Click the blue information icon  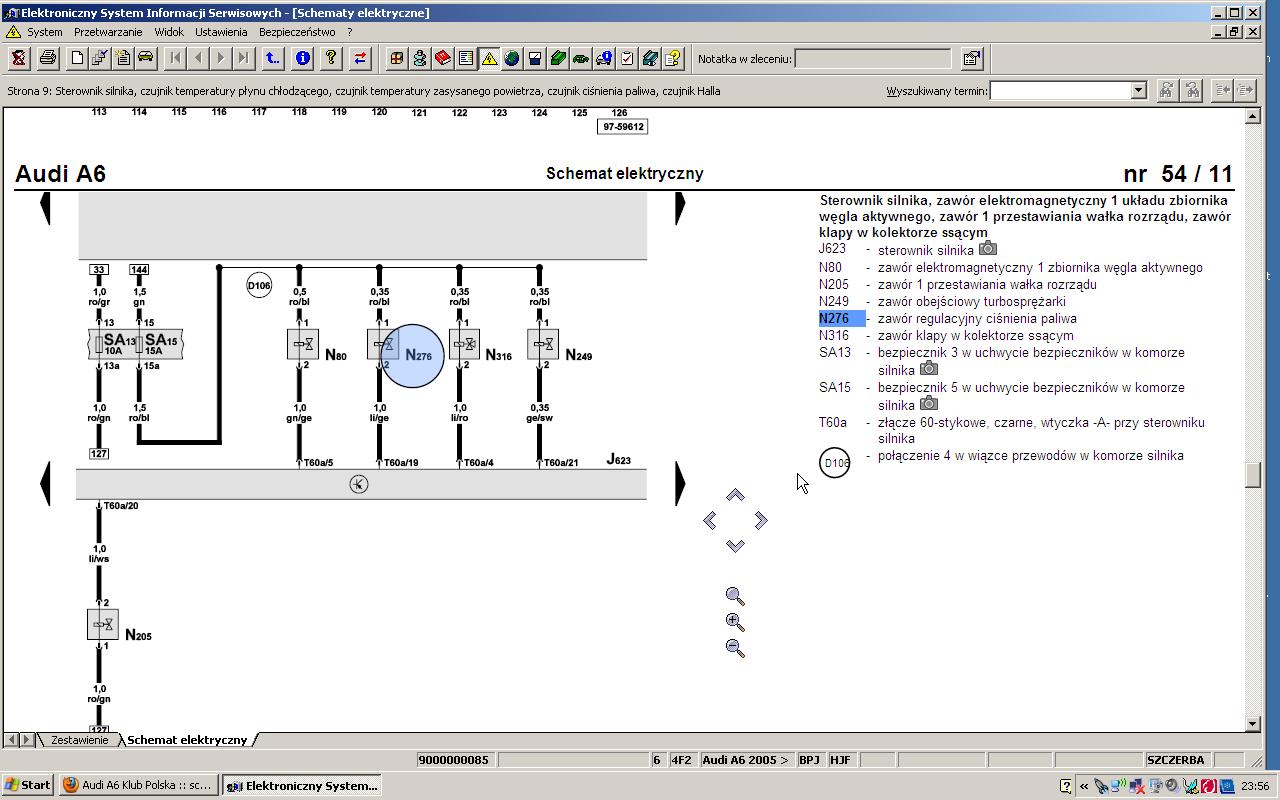coord(302,58)
